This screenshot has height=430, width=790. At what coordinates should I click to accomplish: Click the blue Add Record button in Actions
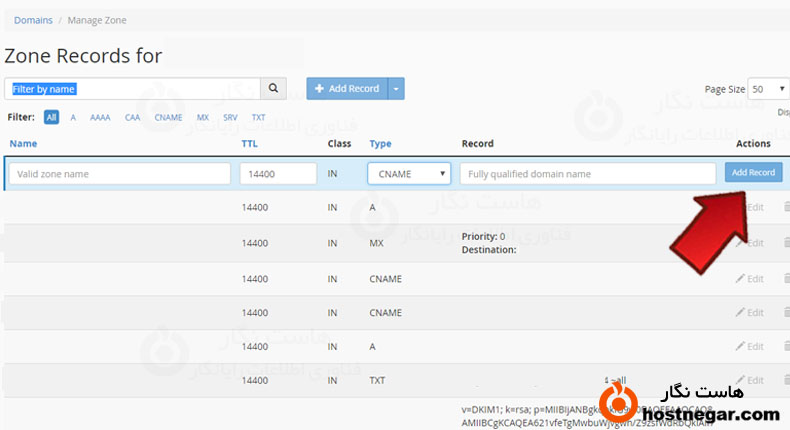(753, 173)
